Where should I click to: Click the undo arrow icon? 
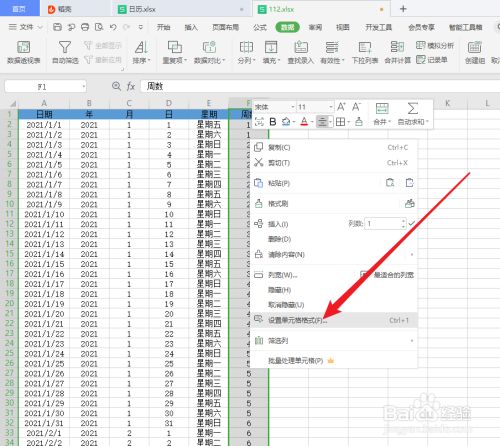click(x=113, y=27)
